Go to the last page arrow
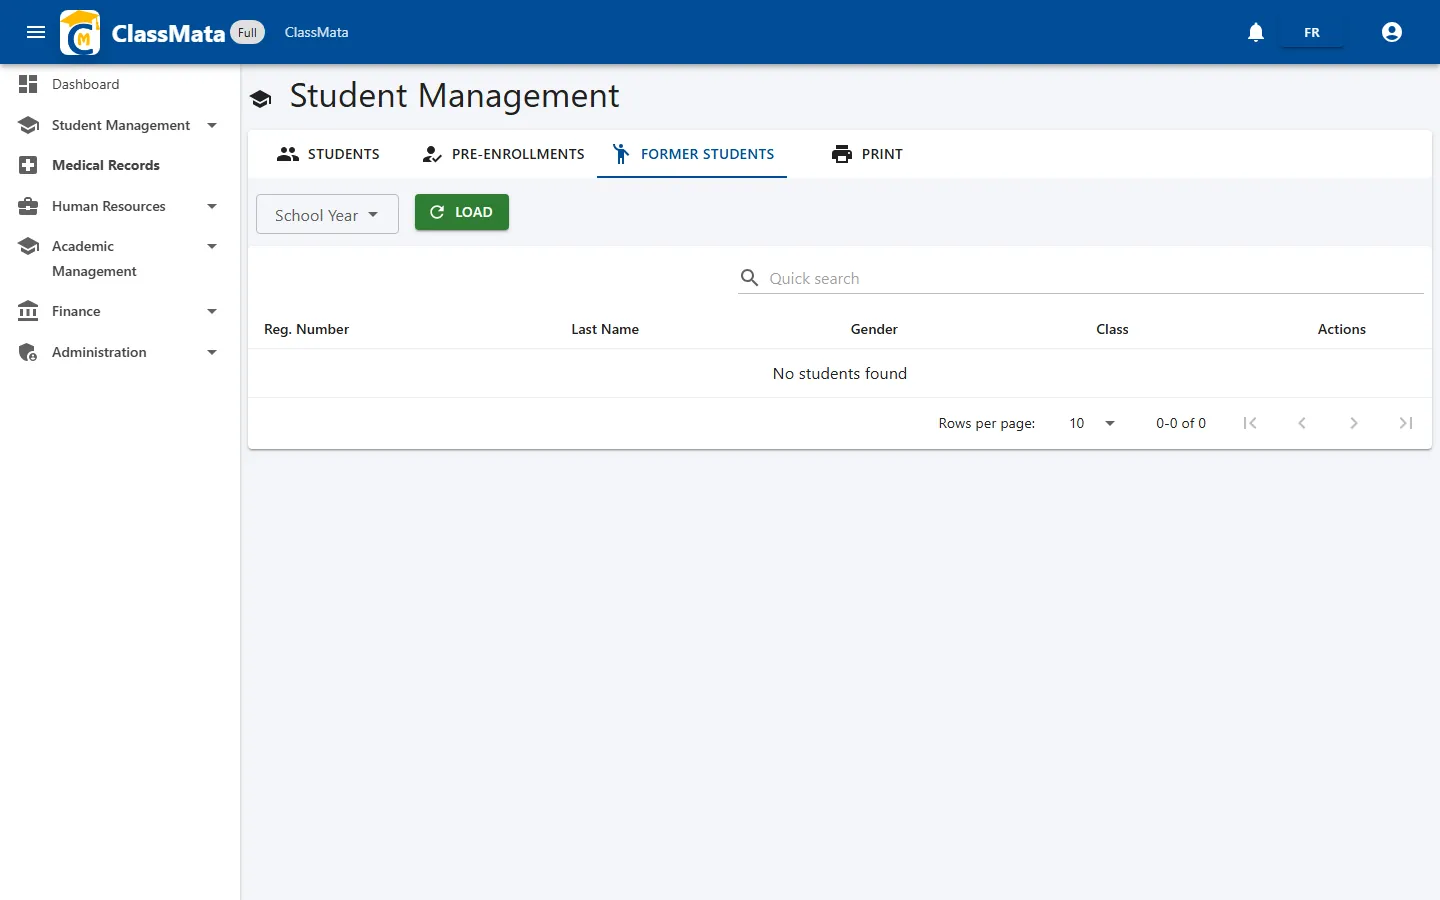Viewport: 1440px width, 900px height. click(x=1406, y=423)
